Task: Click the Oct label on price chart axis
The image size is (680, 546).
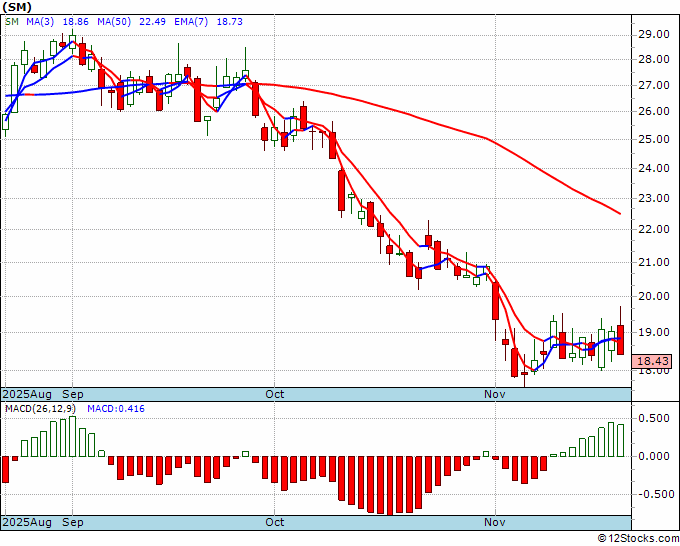Action: [275, 394]
